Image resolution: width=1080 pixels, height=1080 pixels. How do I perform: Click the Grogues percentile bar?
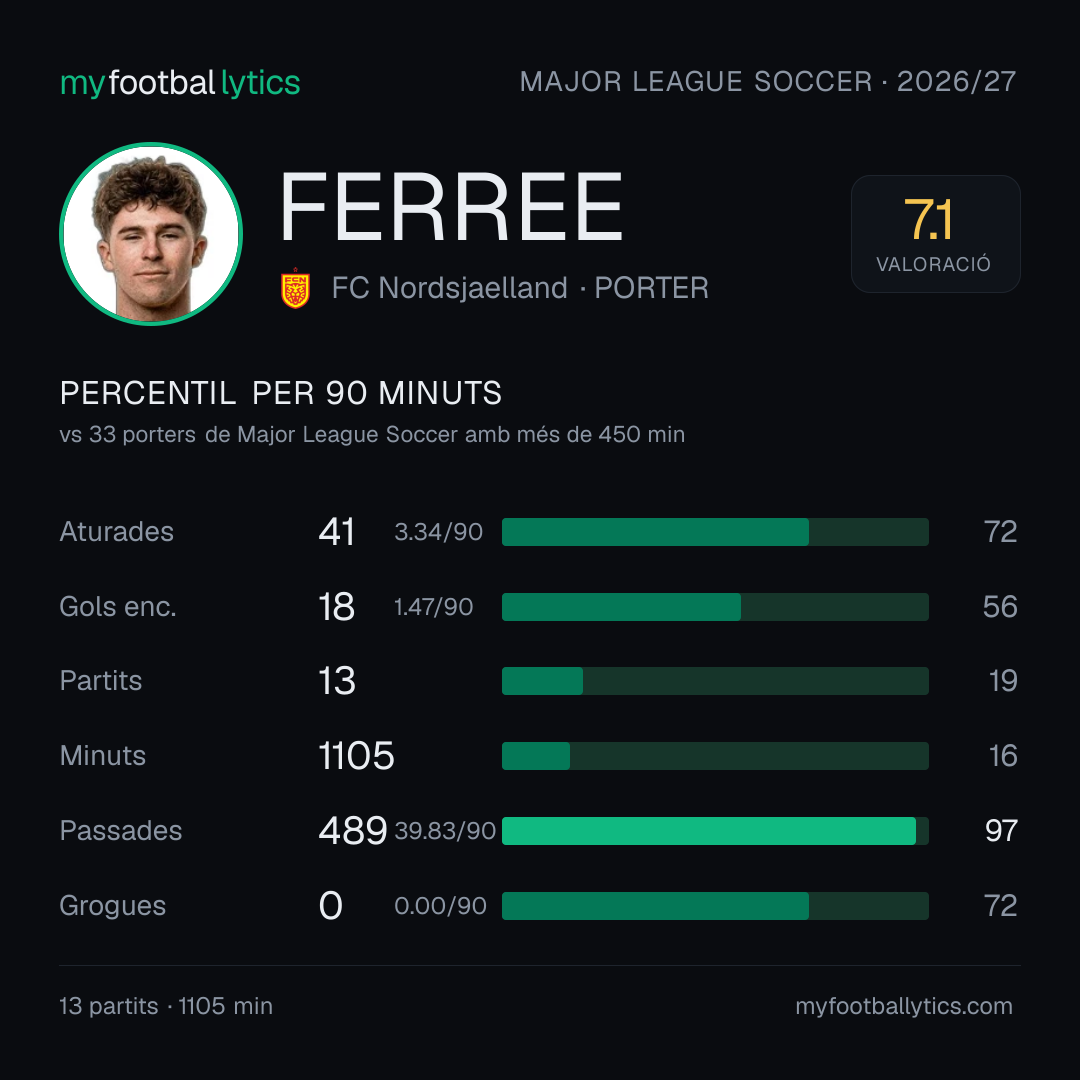tap(715, 906)
